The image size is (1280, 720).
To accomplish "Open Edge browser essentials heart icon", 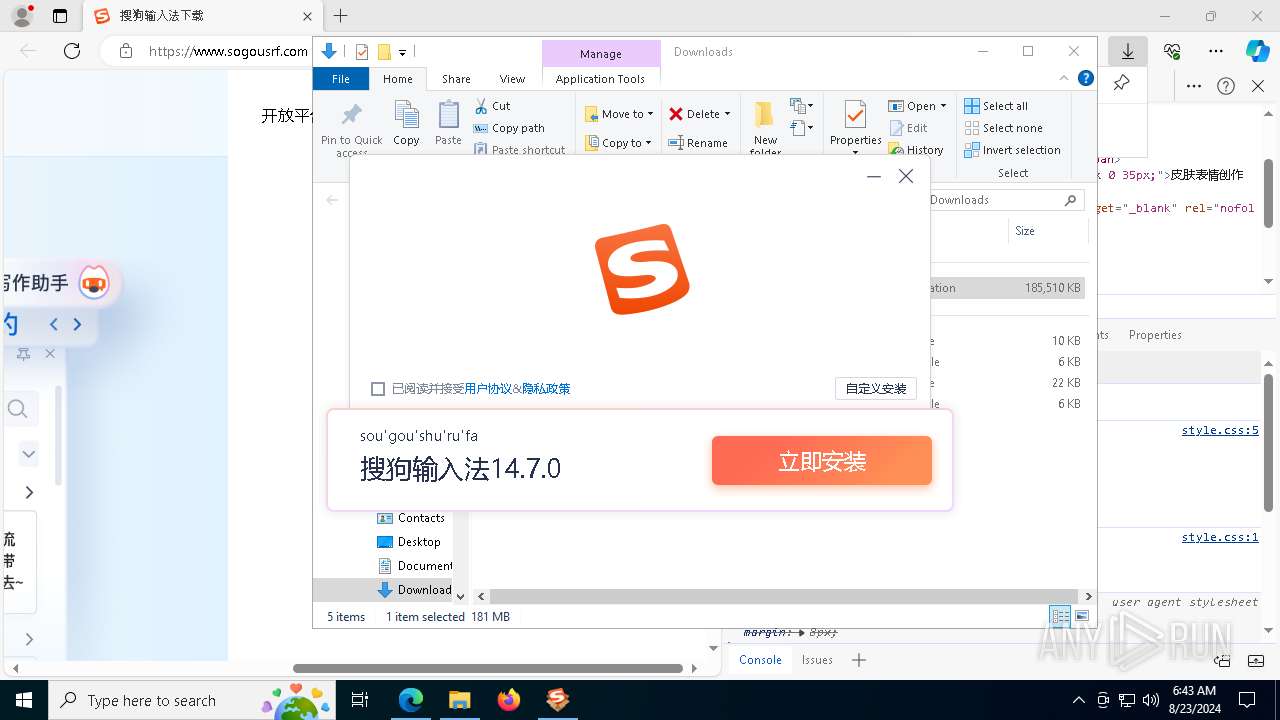I will [1172, 51].
